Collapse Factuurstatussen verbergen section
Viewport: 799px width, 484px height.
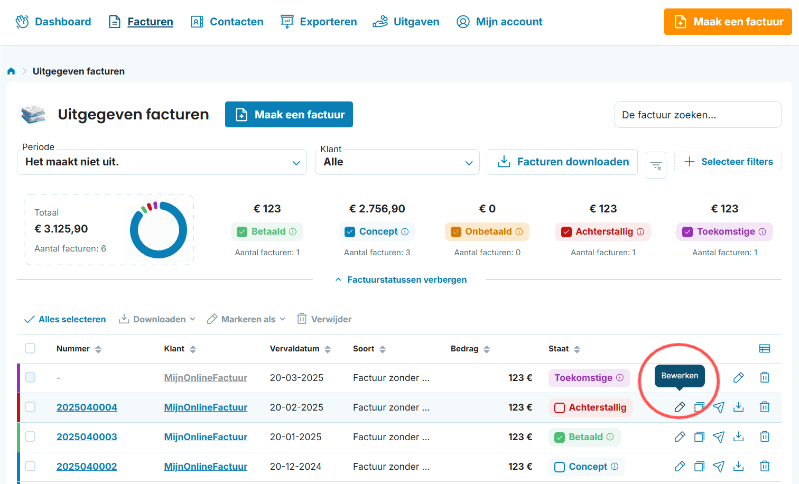point(401,280)
